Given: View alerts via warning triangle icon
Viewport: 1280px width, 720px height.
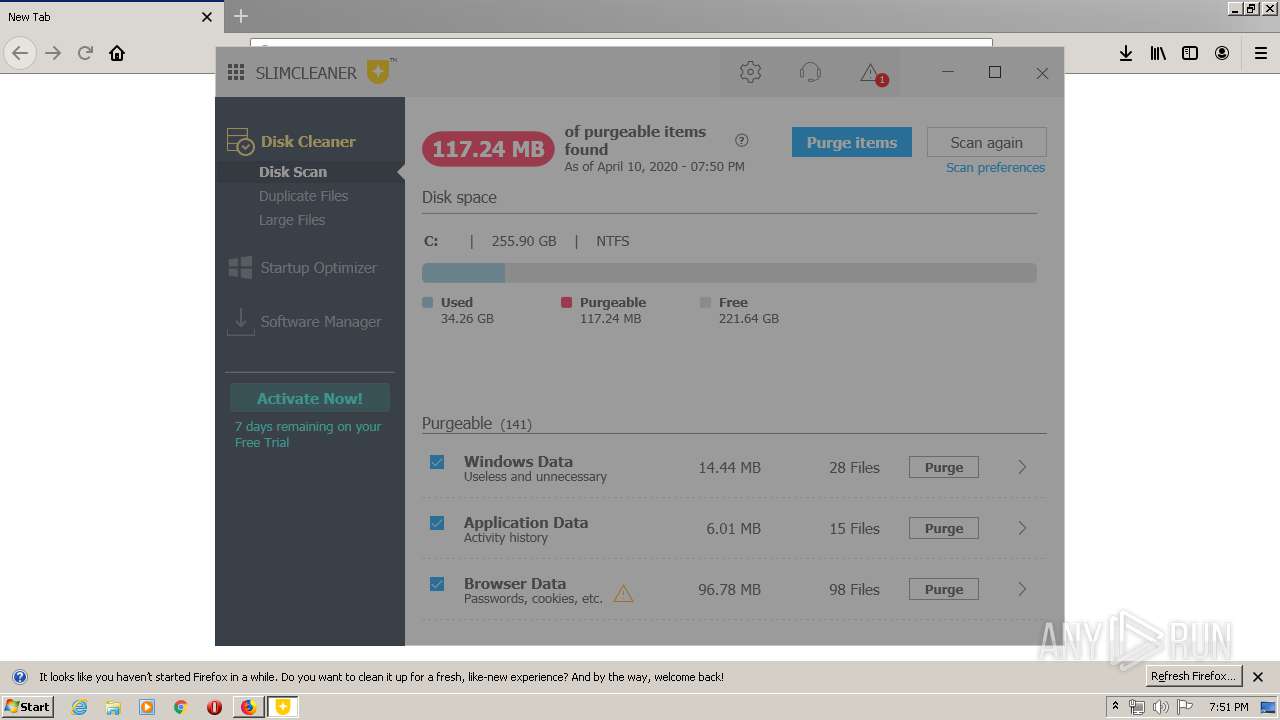Looking at the screenshot, I should 872,73.
